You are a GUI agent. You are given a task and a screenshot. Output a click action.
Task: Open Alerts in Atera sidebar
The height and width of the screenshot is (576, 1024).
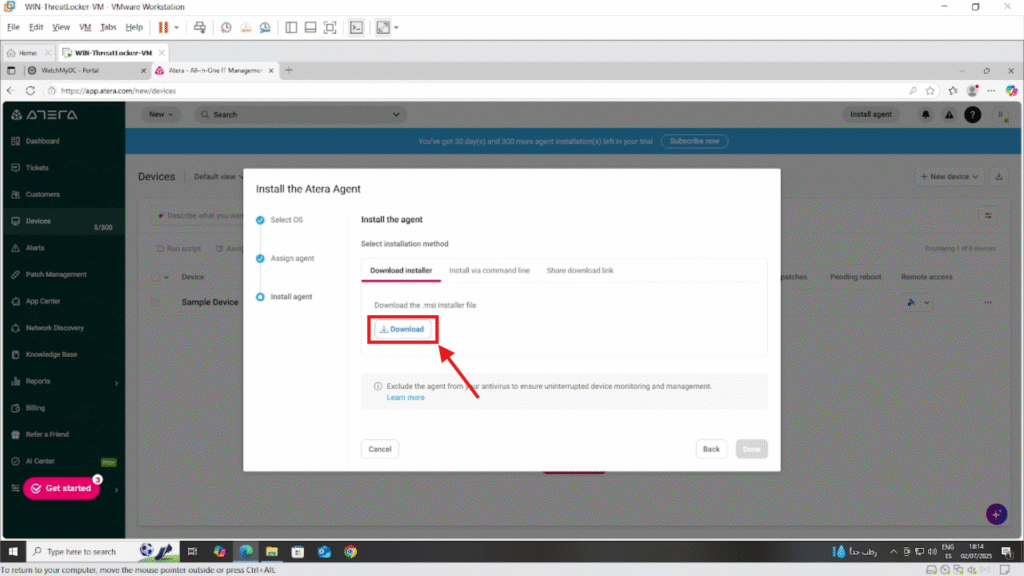[x=35, y=248]
